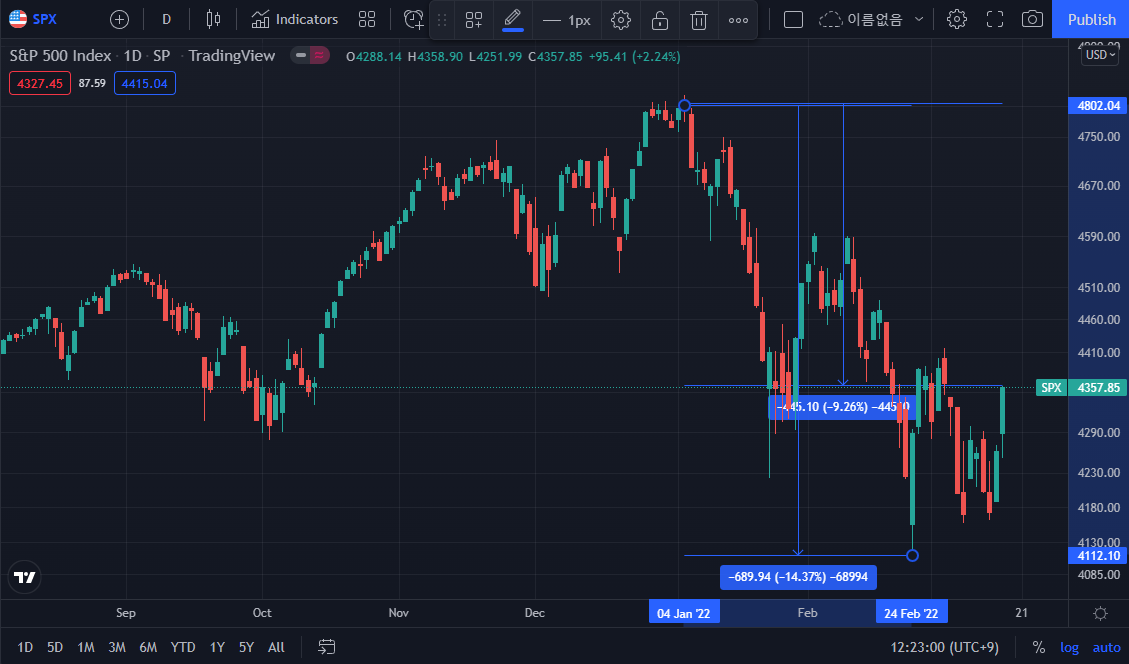
Task: Select the 3M date range
Action: point(117,647)
